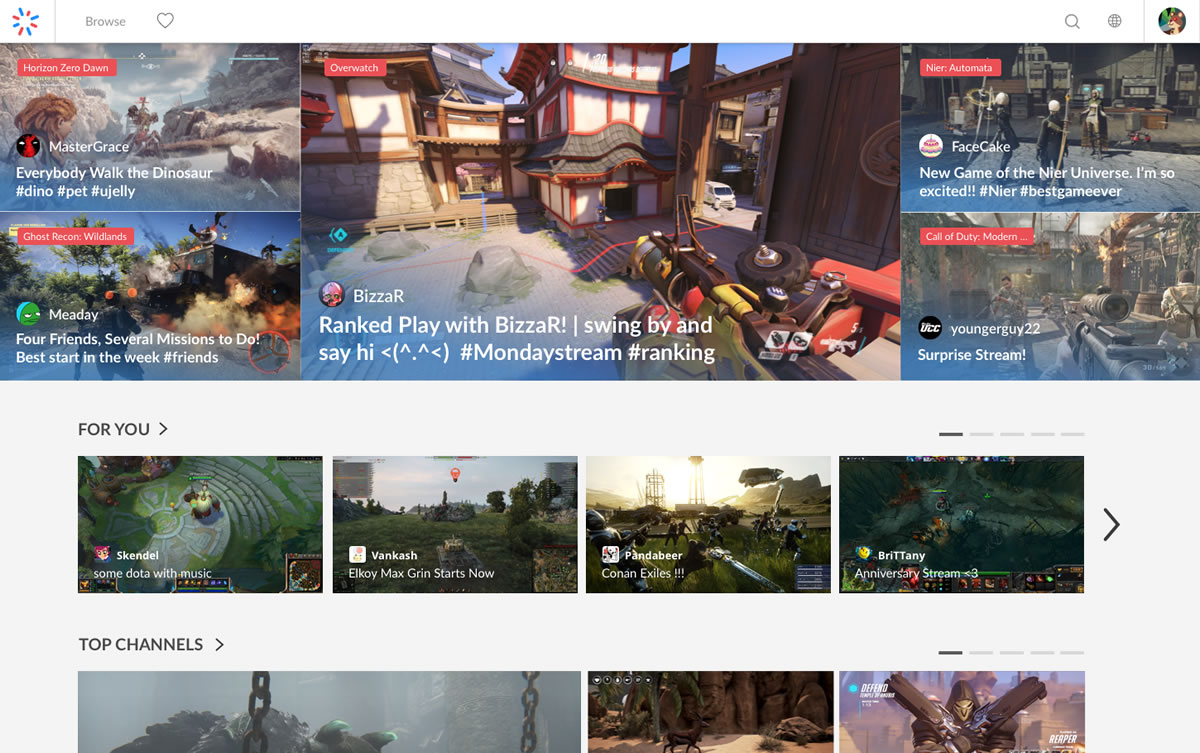Open the language globe icon
Viewport: 1200px width, 753px height.
tap(1115, 21)
